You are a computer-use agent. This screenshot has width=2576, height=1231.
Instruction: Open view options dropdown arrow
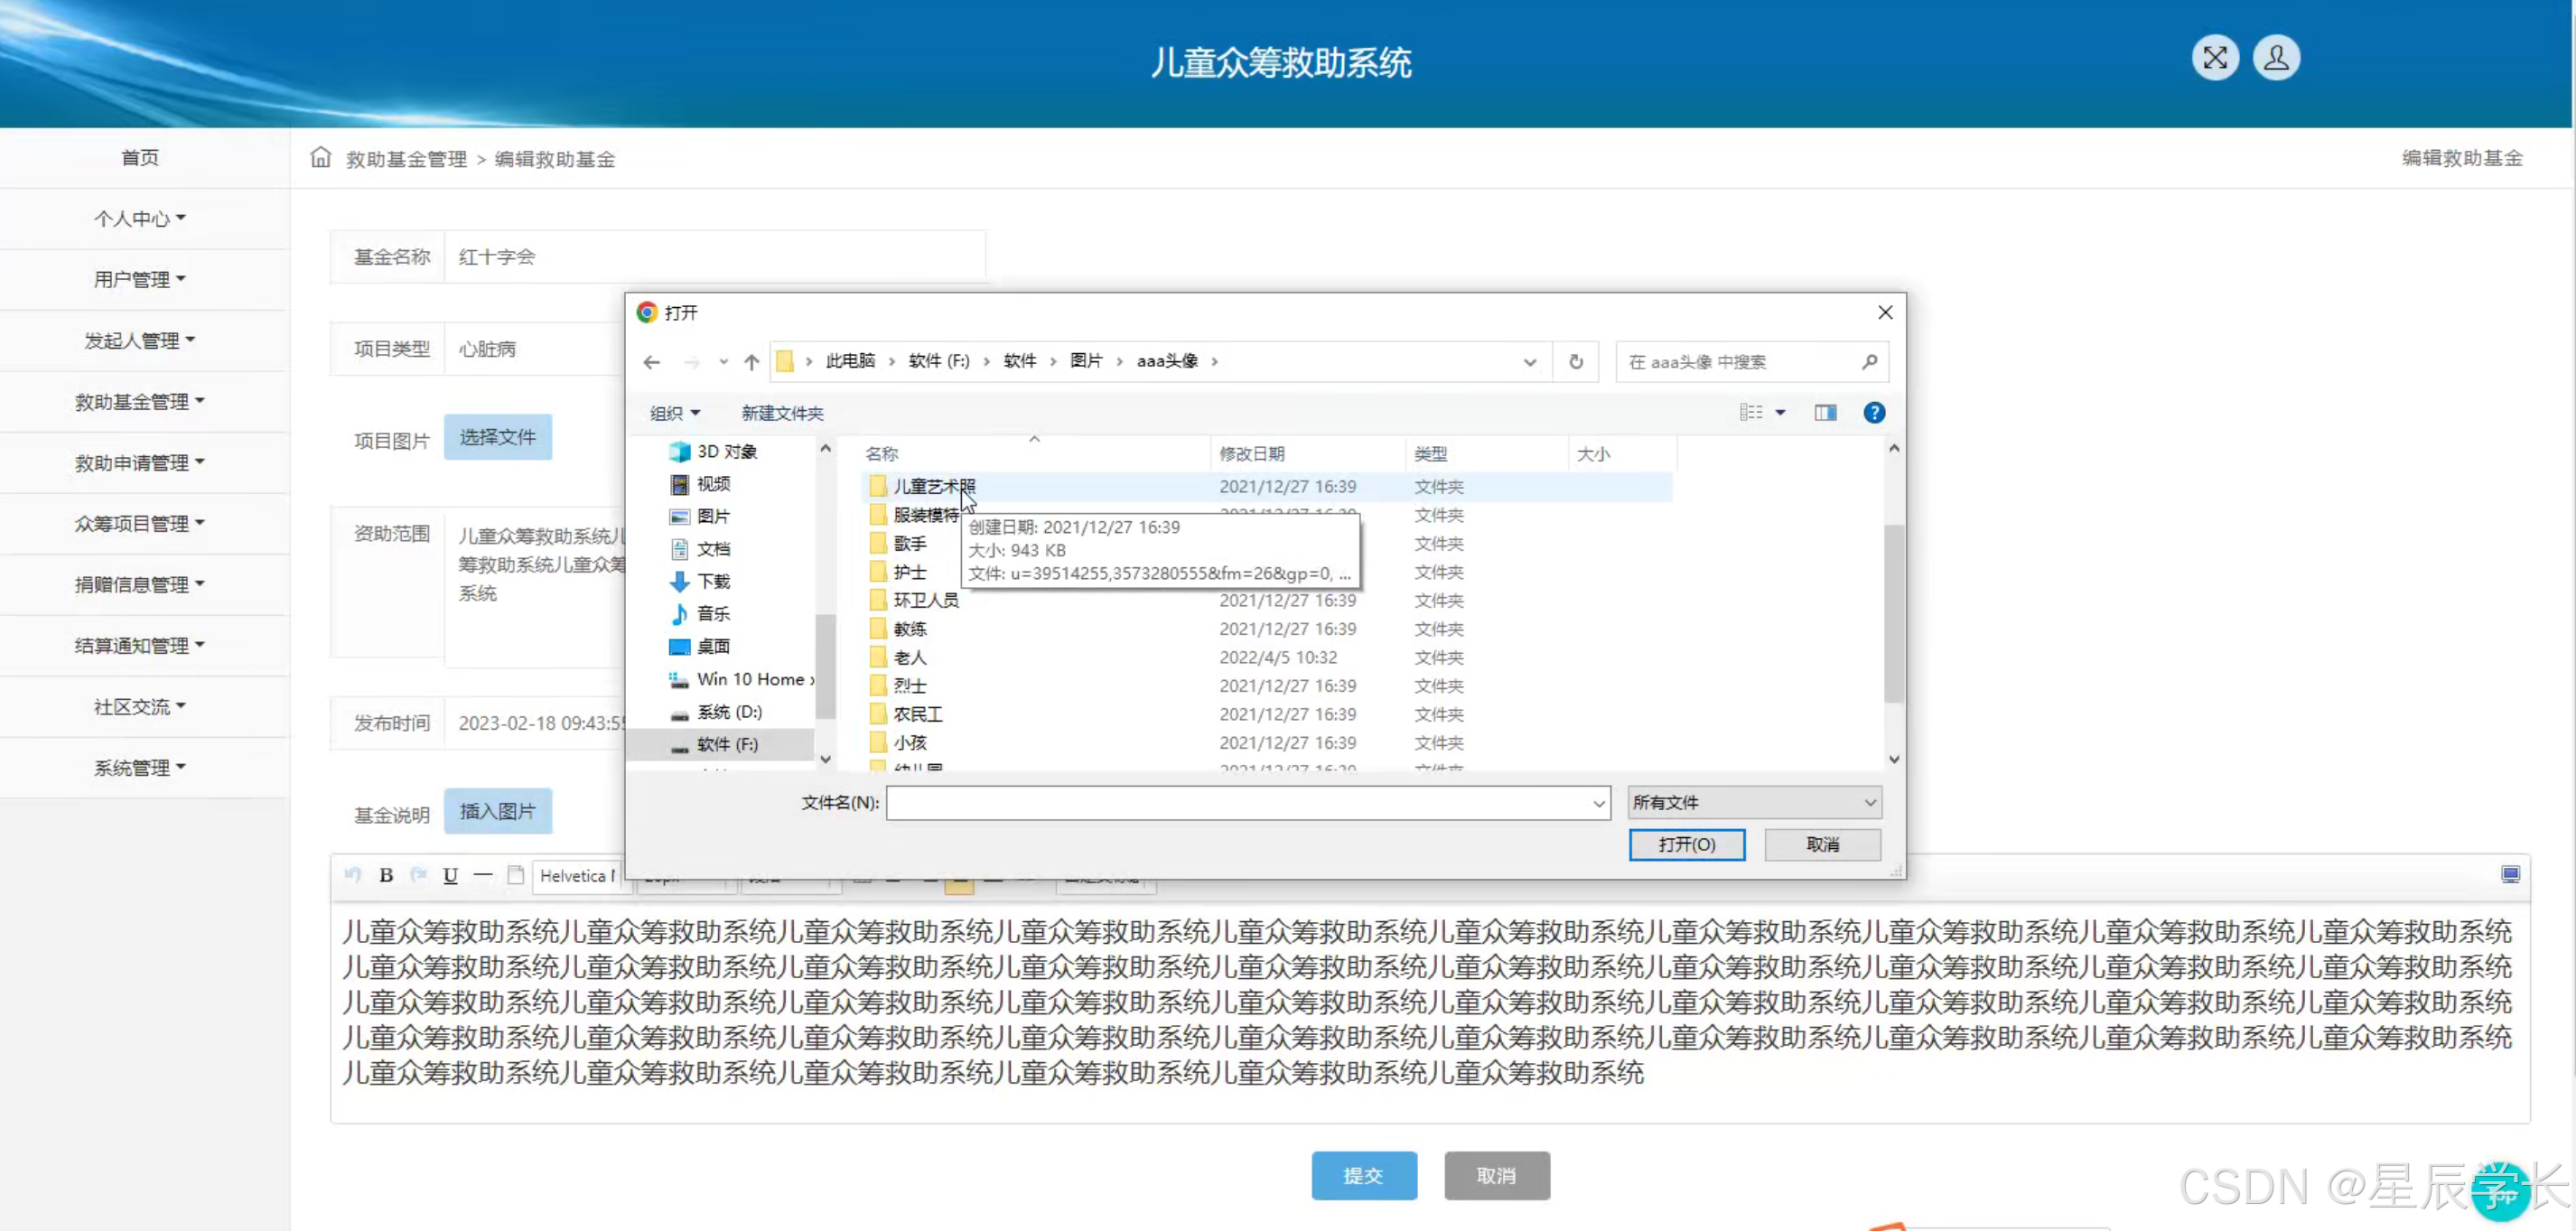pyautogui.click(x=1780, y=413)
